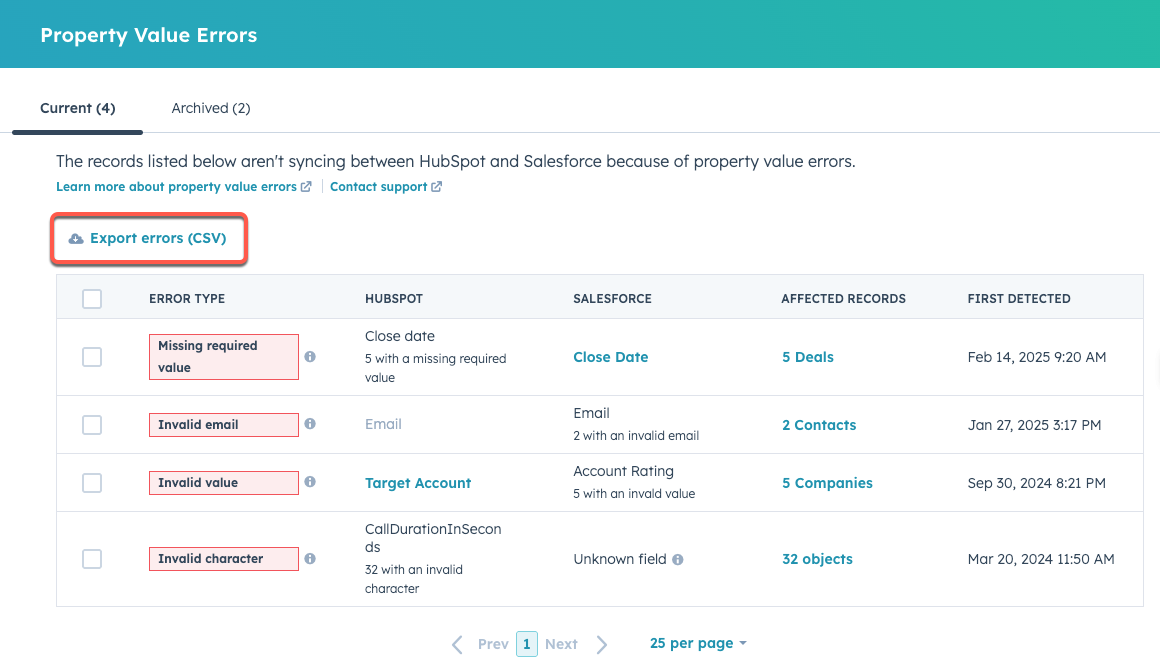Click the external link icon on Learn more
This screenshot has width=1160, height=672.
pyautogui.click(x=307, y=186)
